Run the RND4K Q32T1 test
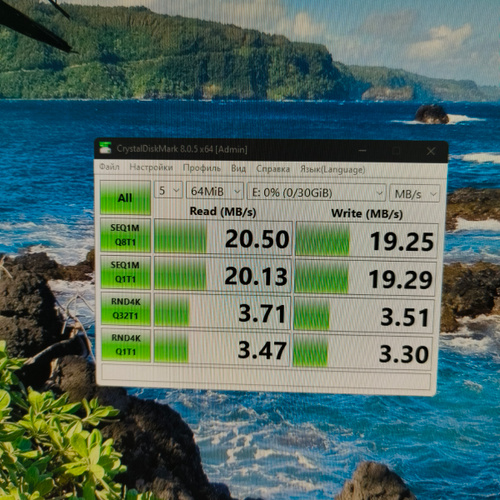500x500 pixels. pos(126,309)
